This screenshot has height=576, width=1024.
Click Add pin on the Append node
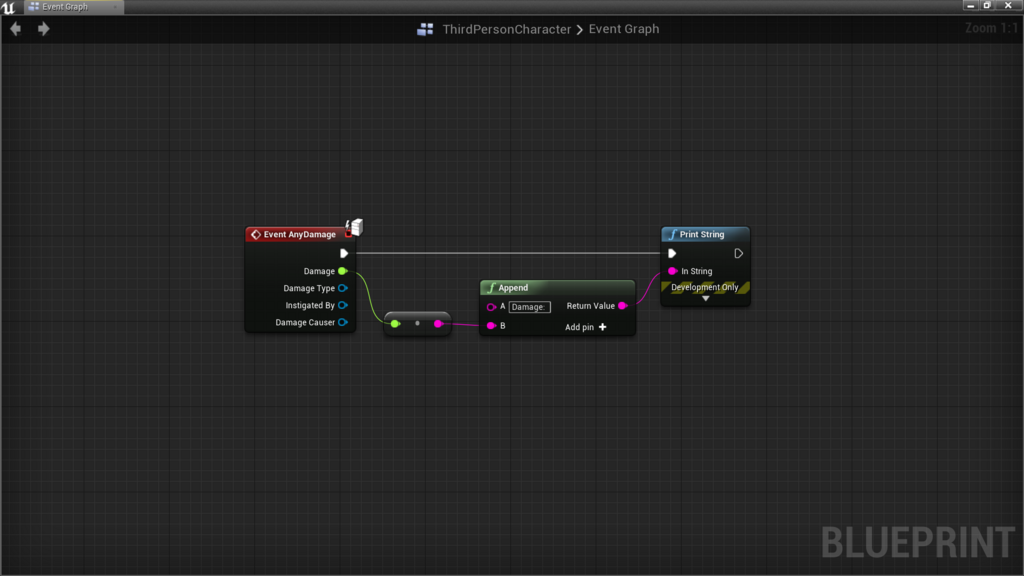click(586, 327)
